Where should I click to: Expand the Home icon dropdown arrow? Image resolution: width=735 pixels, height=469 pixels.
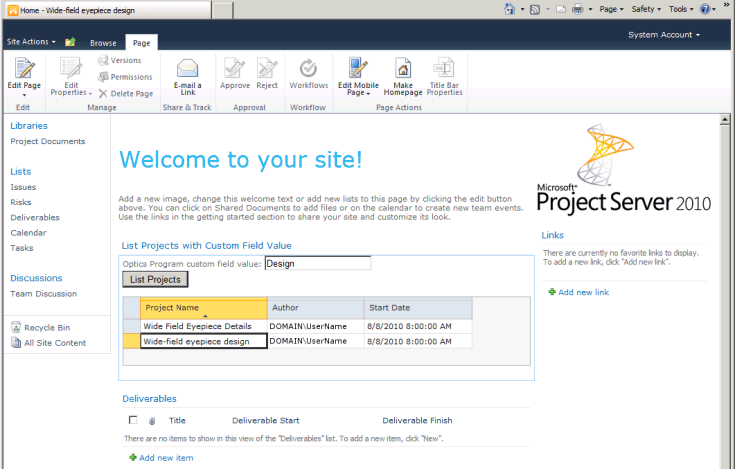pos(522,9)
